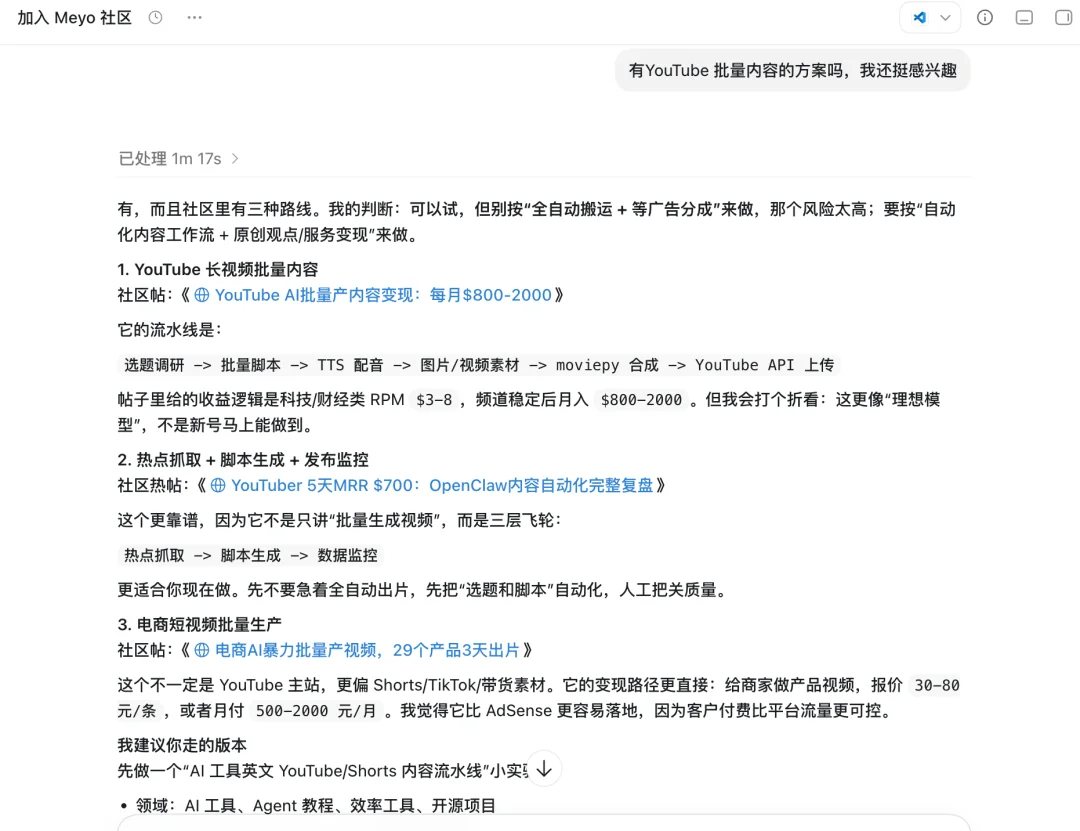Click heading 1. YouTube 长视频批量内容
The height and width of the screenshot is (831, 1080).
coord(218,269)
